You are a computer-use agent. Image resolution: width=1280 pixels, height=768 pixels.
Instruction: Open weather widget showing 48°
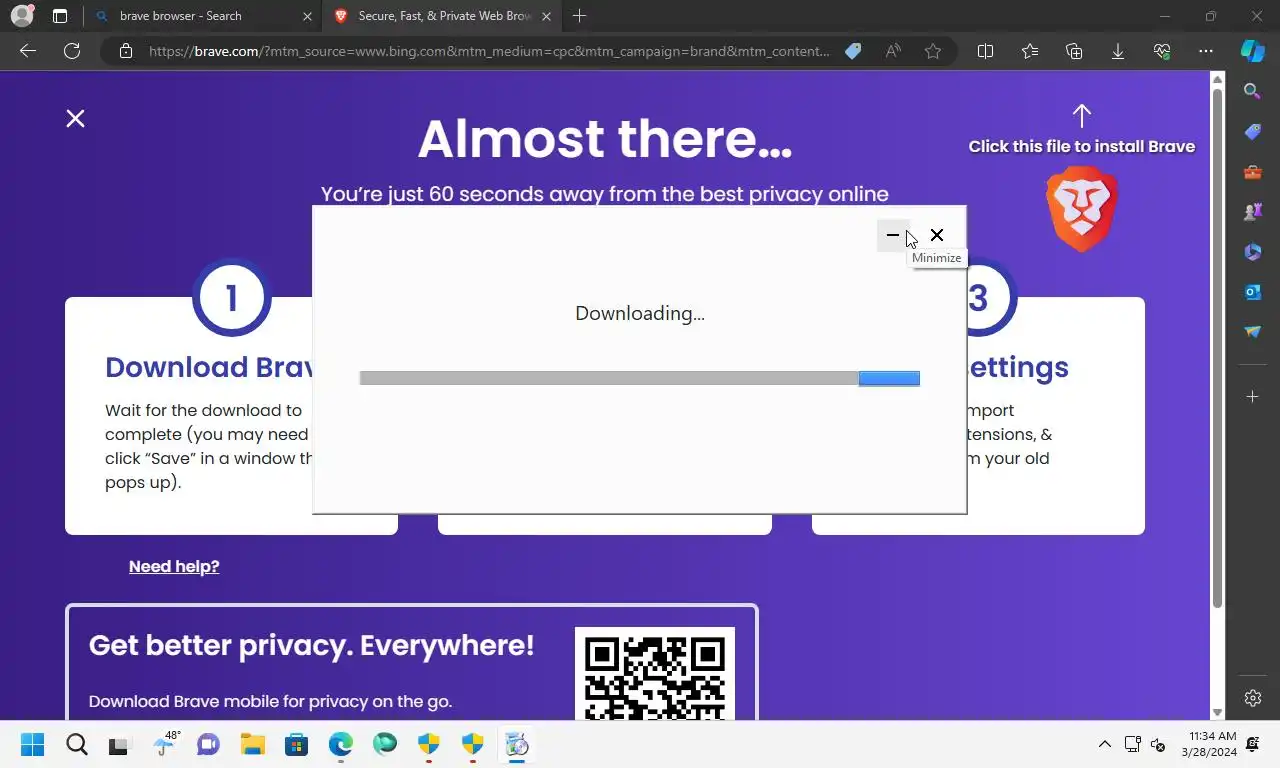pos(165,744)
